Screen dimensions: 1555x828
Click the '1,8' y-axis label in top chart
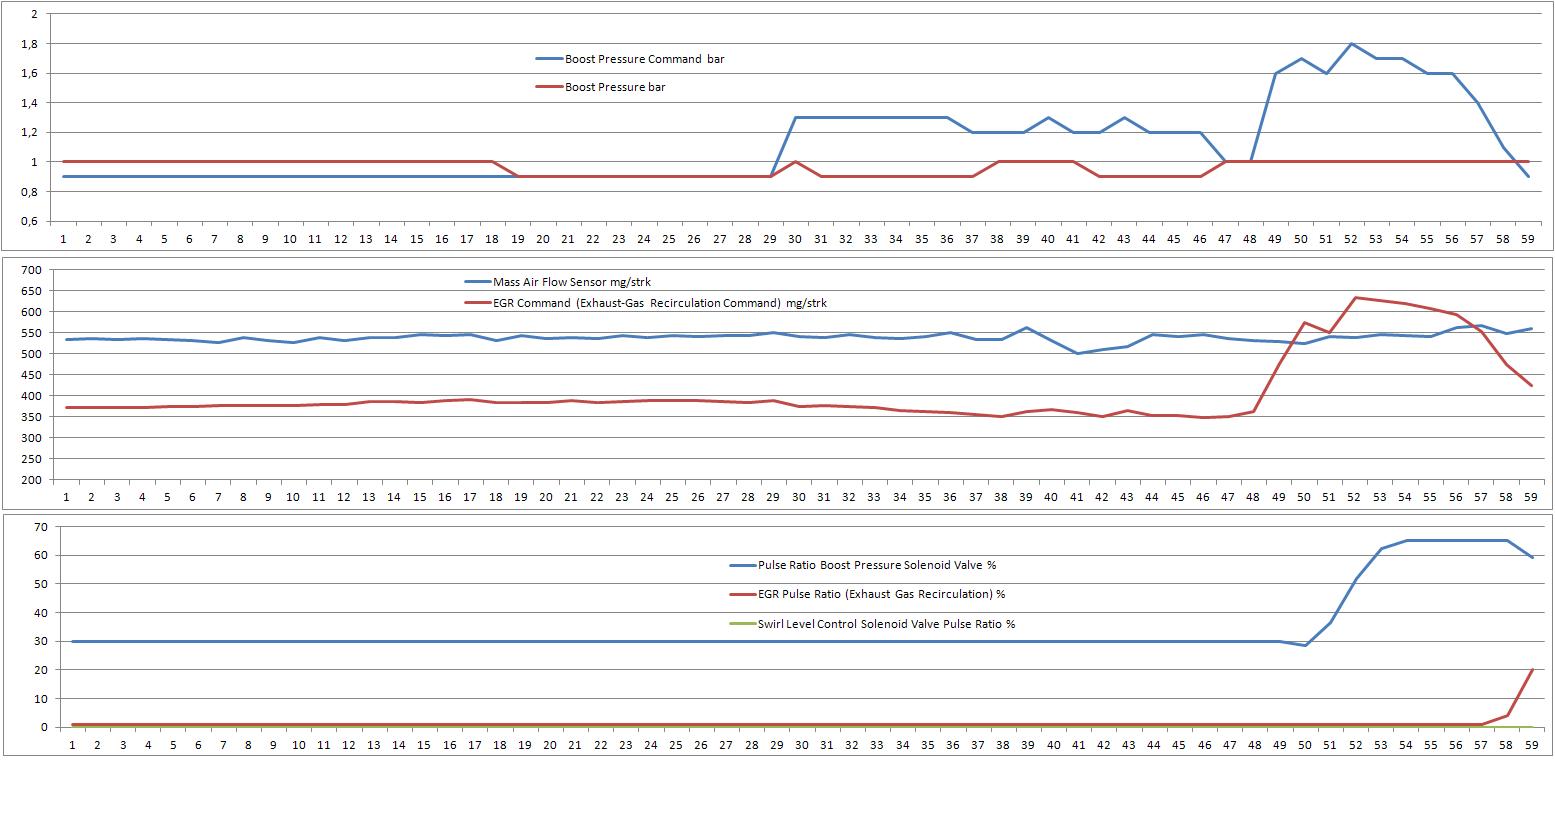click(29, 44)
